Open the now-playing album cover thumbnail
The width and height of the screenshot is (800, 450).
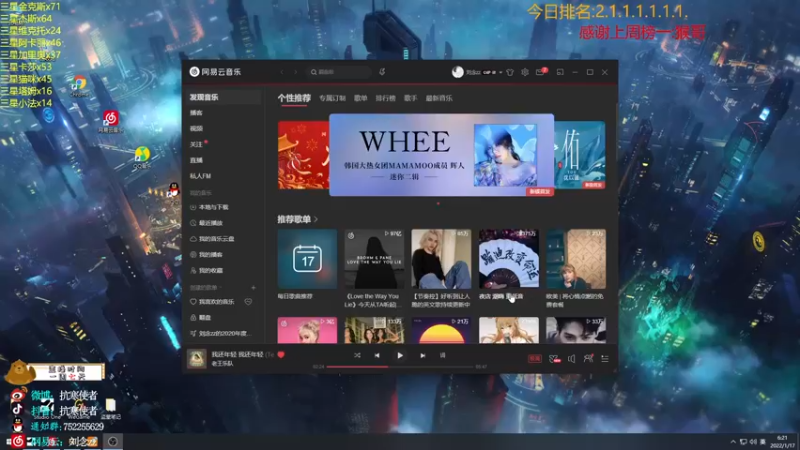196,359
